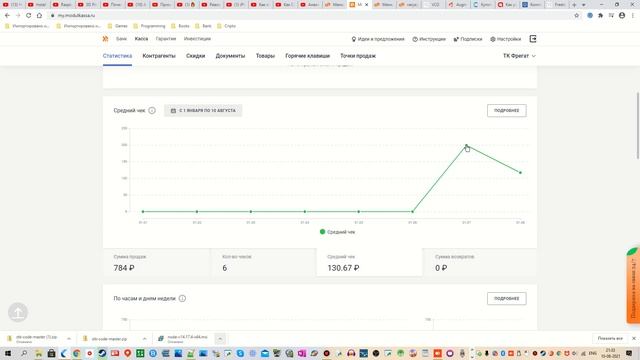
Task: Click the logout icon in the header
Action: 533,39
